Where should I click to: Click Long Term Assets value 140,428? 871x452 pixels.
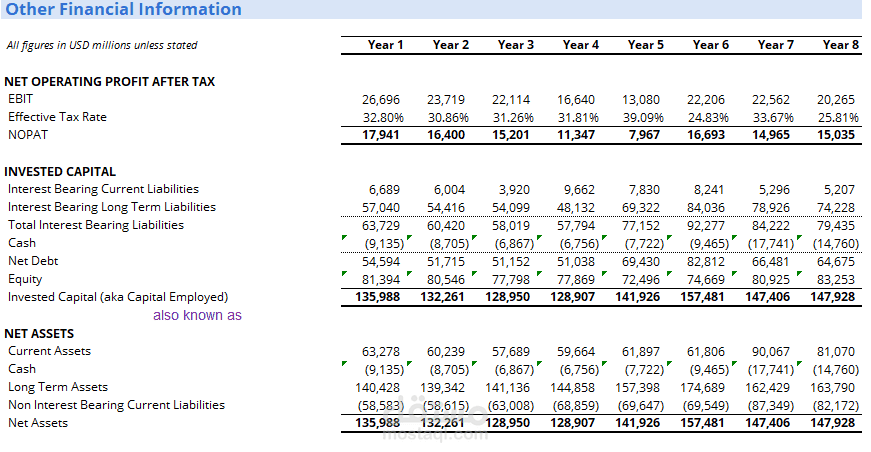coord(377,388)
